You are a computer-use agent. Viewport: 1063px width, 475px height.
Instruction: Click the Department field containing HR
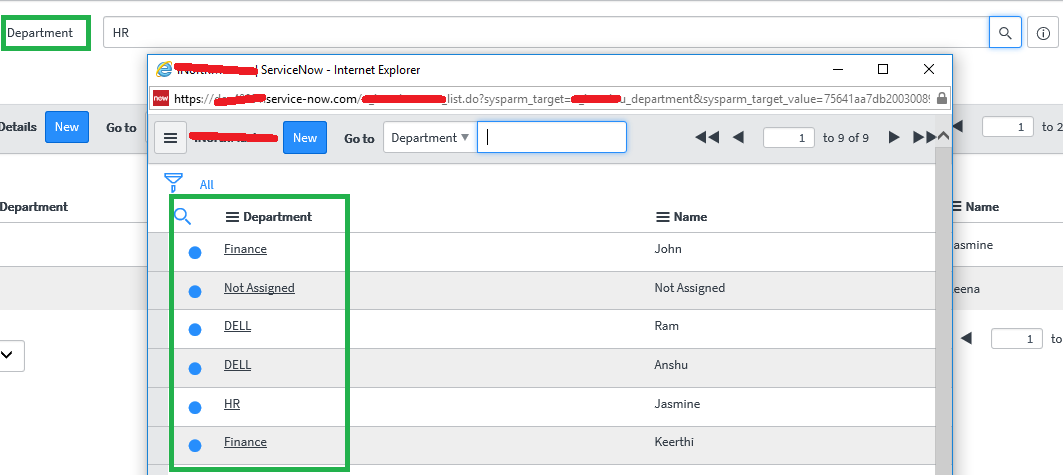(545, 33)
